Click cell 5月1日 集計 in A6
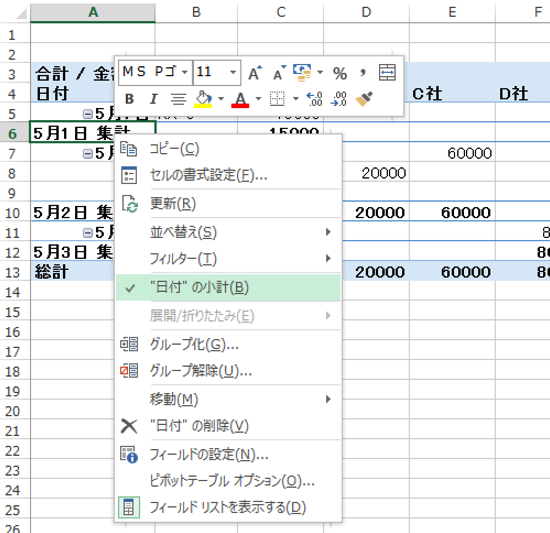Screen dimensions: 550x533 point(93,133)
